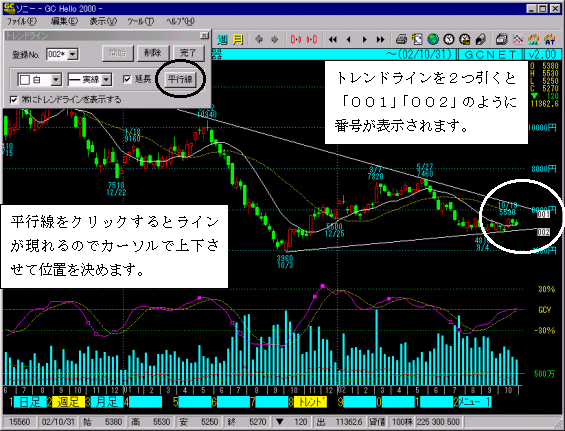Click the white color swatch in the trendline panel
This screenshot has height=431, width=565.
(x=25, y=80)
